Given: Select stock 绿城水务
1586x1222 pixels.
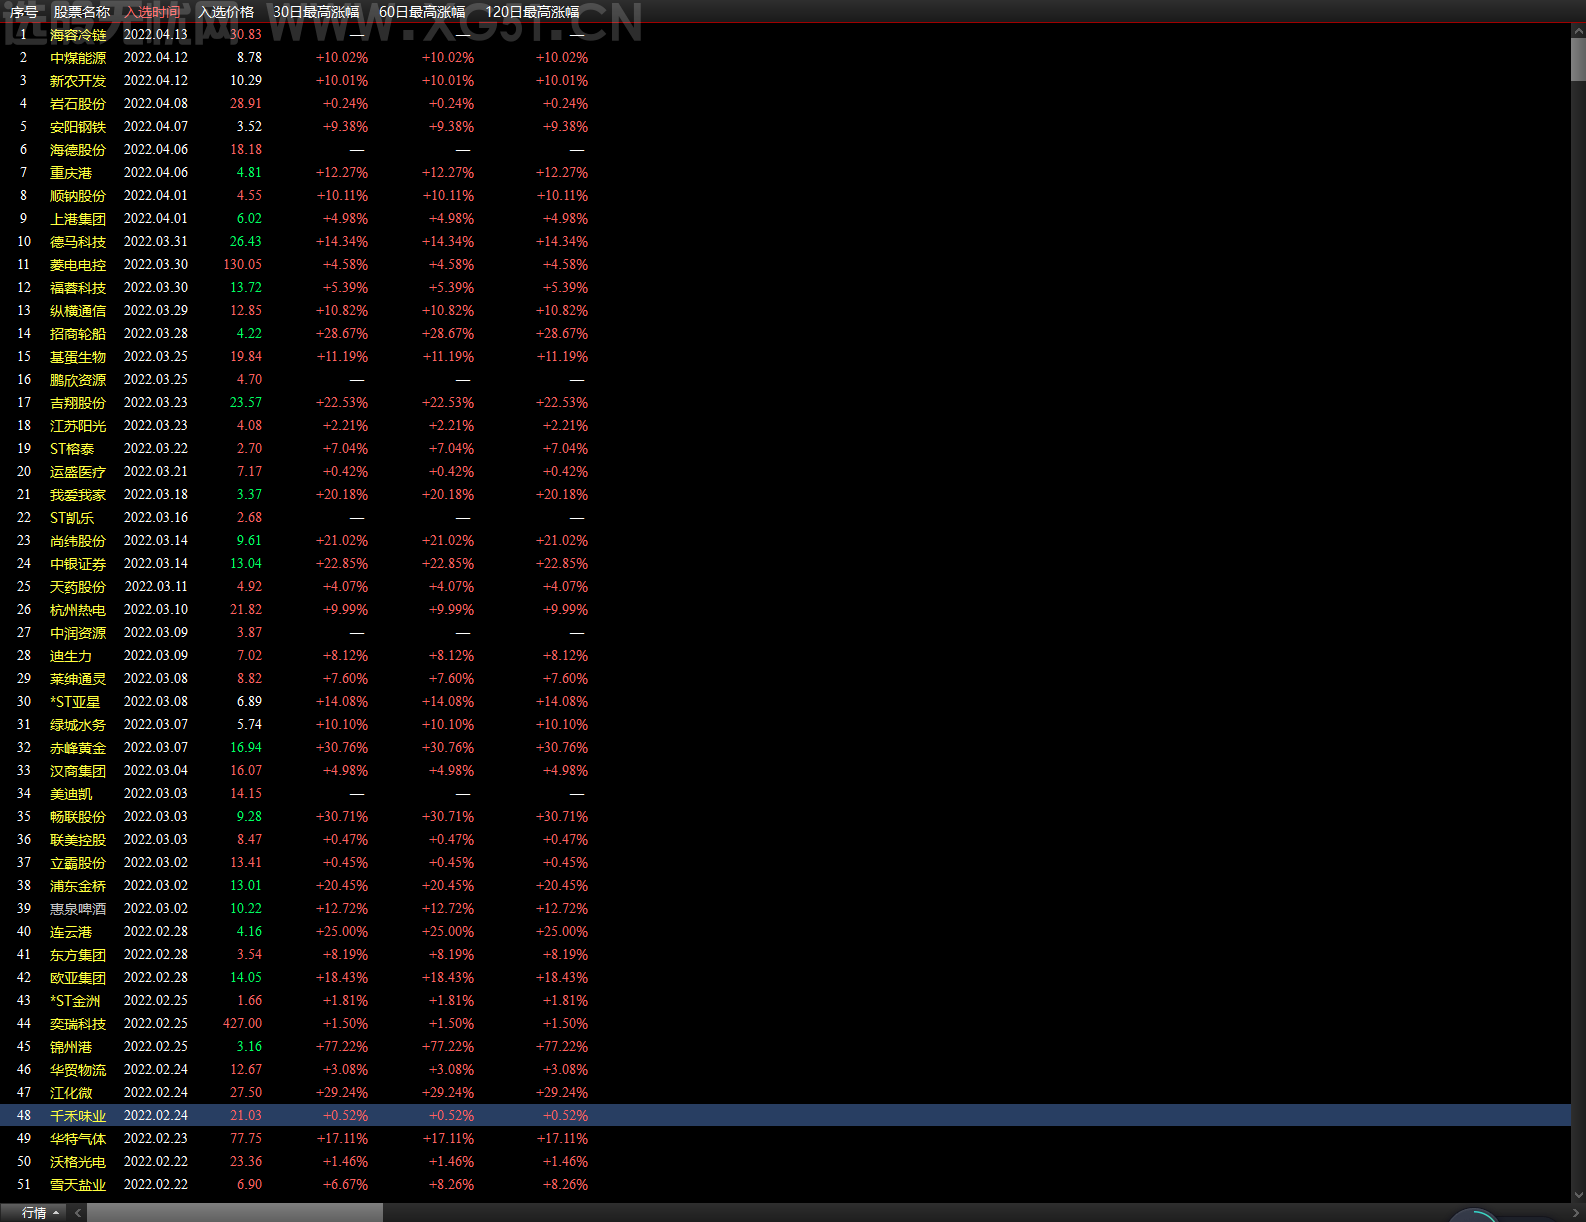Looking at the screenshot, I should (78, 725).
